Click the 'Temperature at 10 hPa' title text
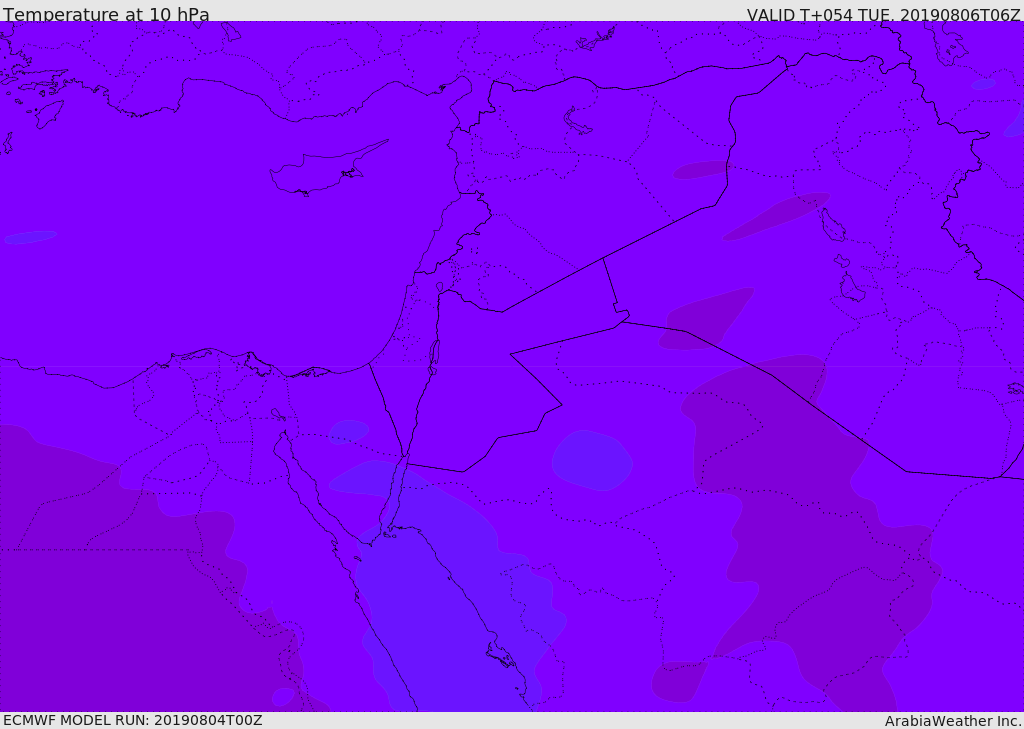 pos(106,14)
